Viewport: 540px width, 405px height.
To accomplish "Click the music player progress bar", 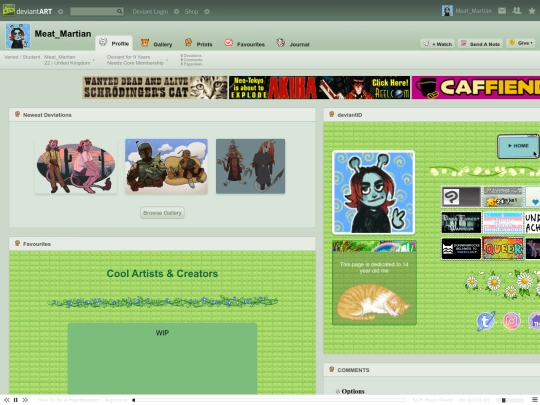I will coord(269,400).
